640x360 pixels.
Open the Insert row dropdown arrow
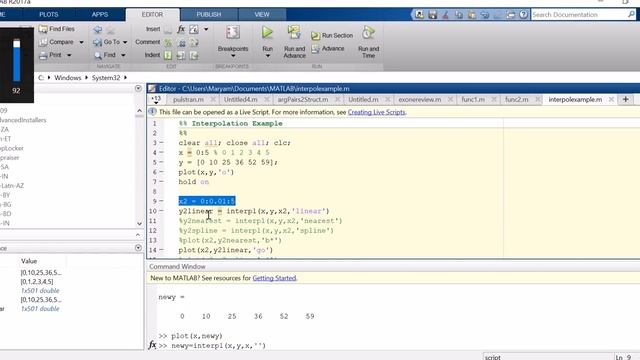point(206,29)
